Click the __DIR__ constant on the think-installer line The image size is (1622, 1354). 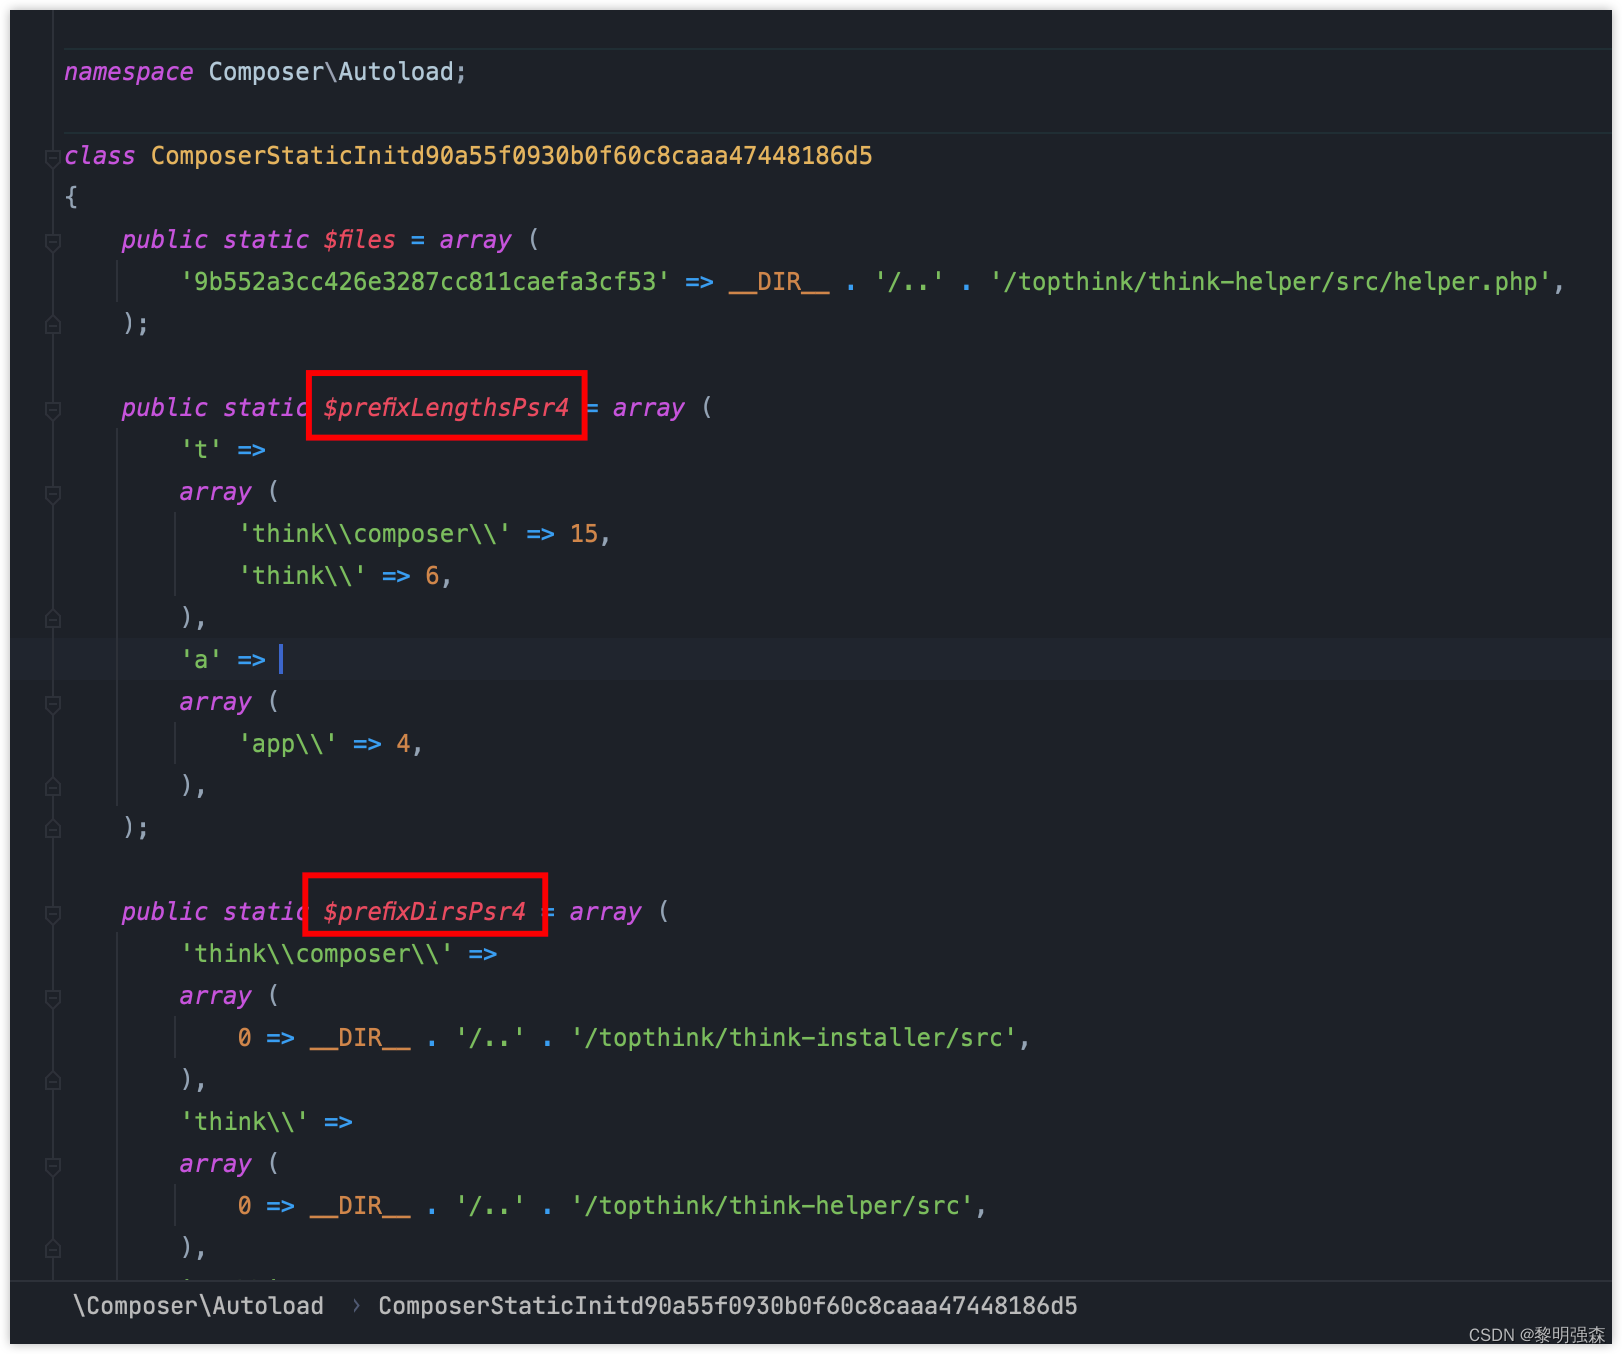[360, 1038]
